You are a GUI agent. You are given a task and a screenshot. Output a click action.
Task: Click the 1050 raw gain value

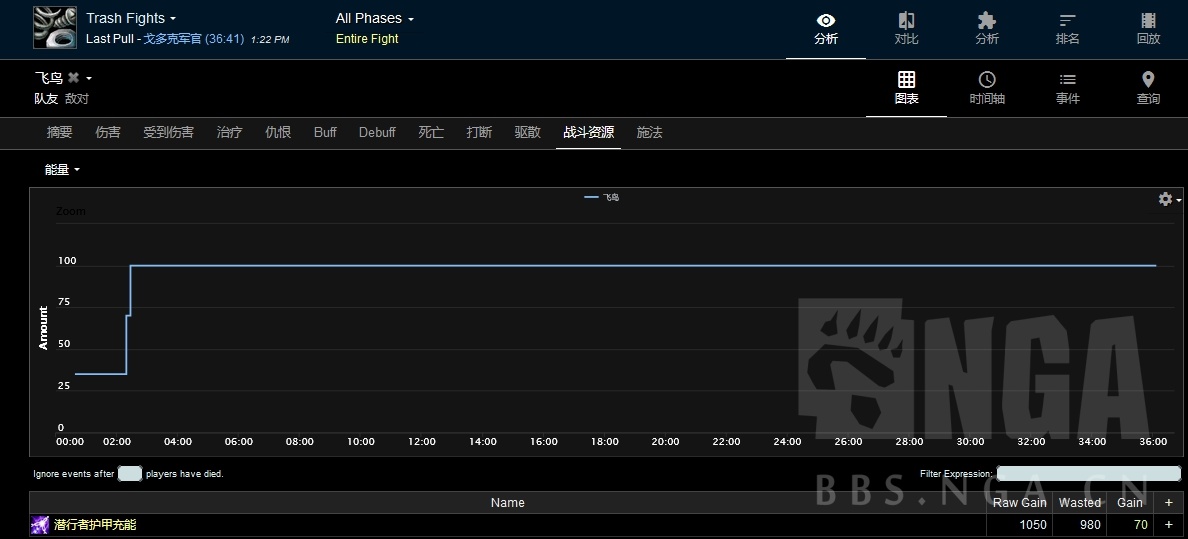click(1033, 525)
